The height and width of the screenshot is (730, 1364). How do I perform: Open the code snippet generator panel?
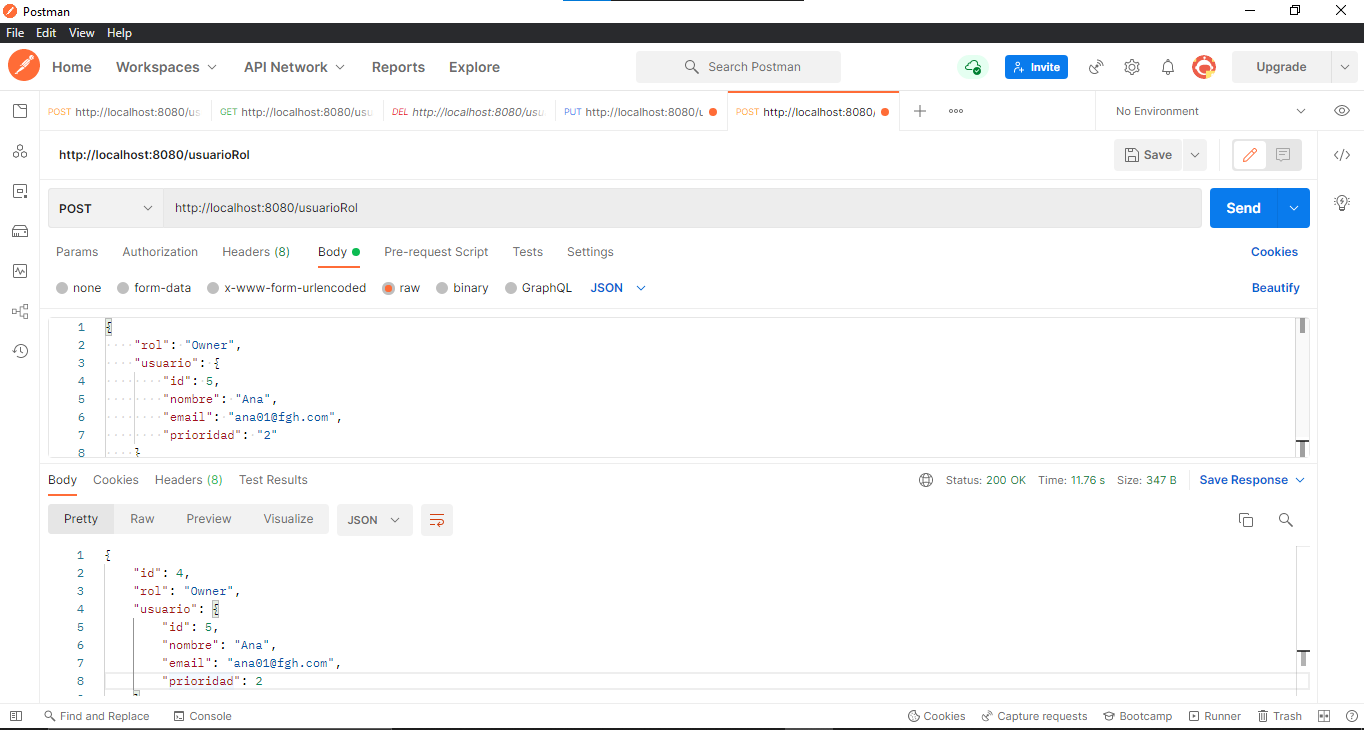pos(1342,155)
